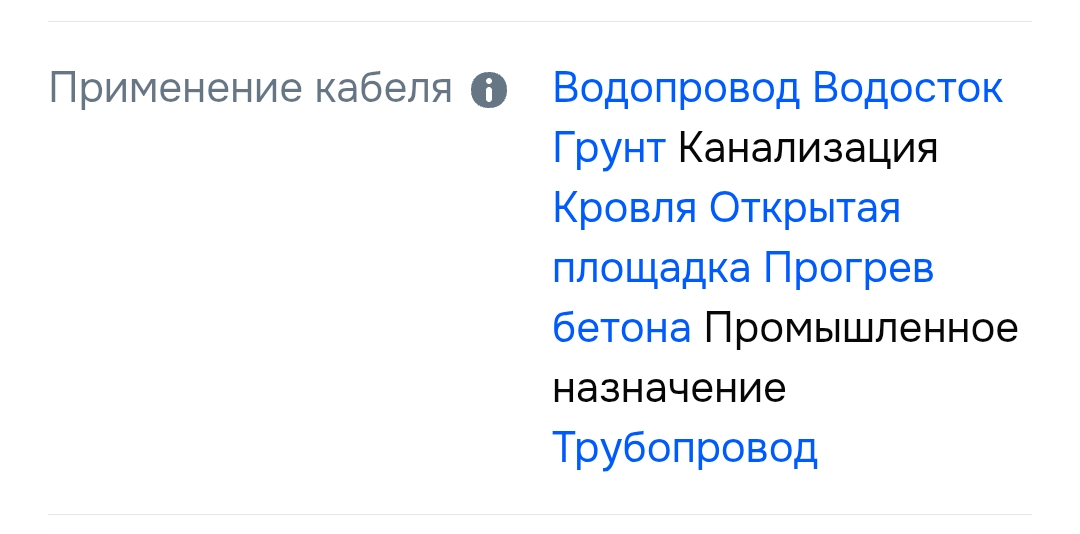
Task: Follow the Прогрев бетона link
Action: 848,269
